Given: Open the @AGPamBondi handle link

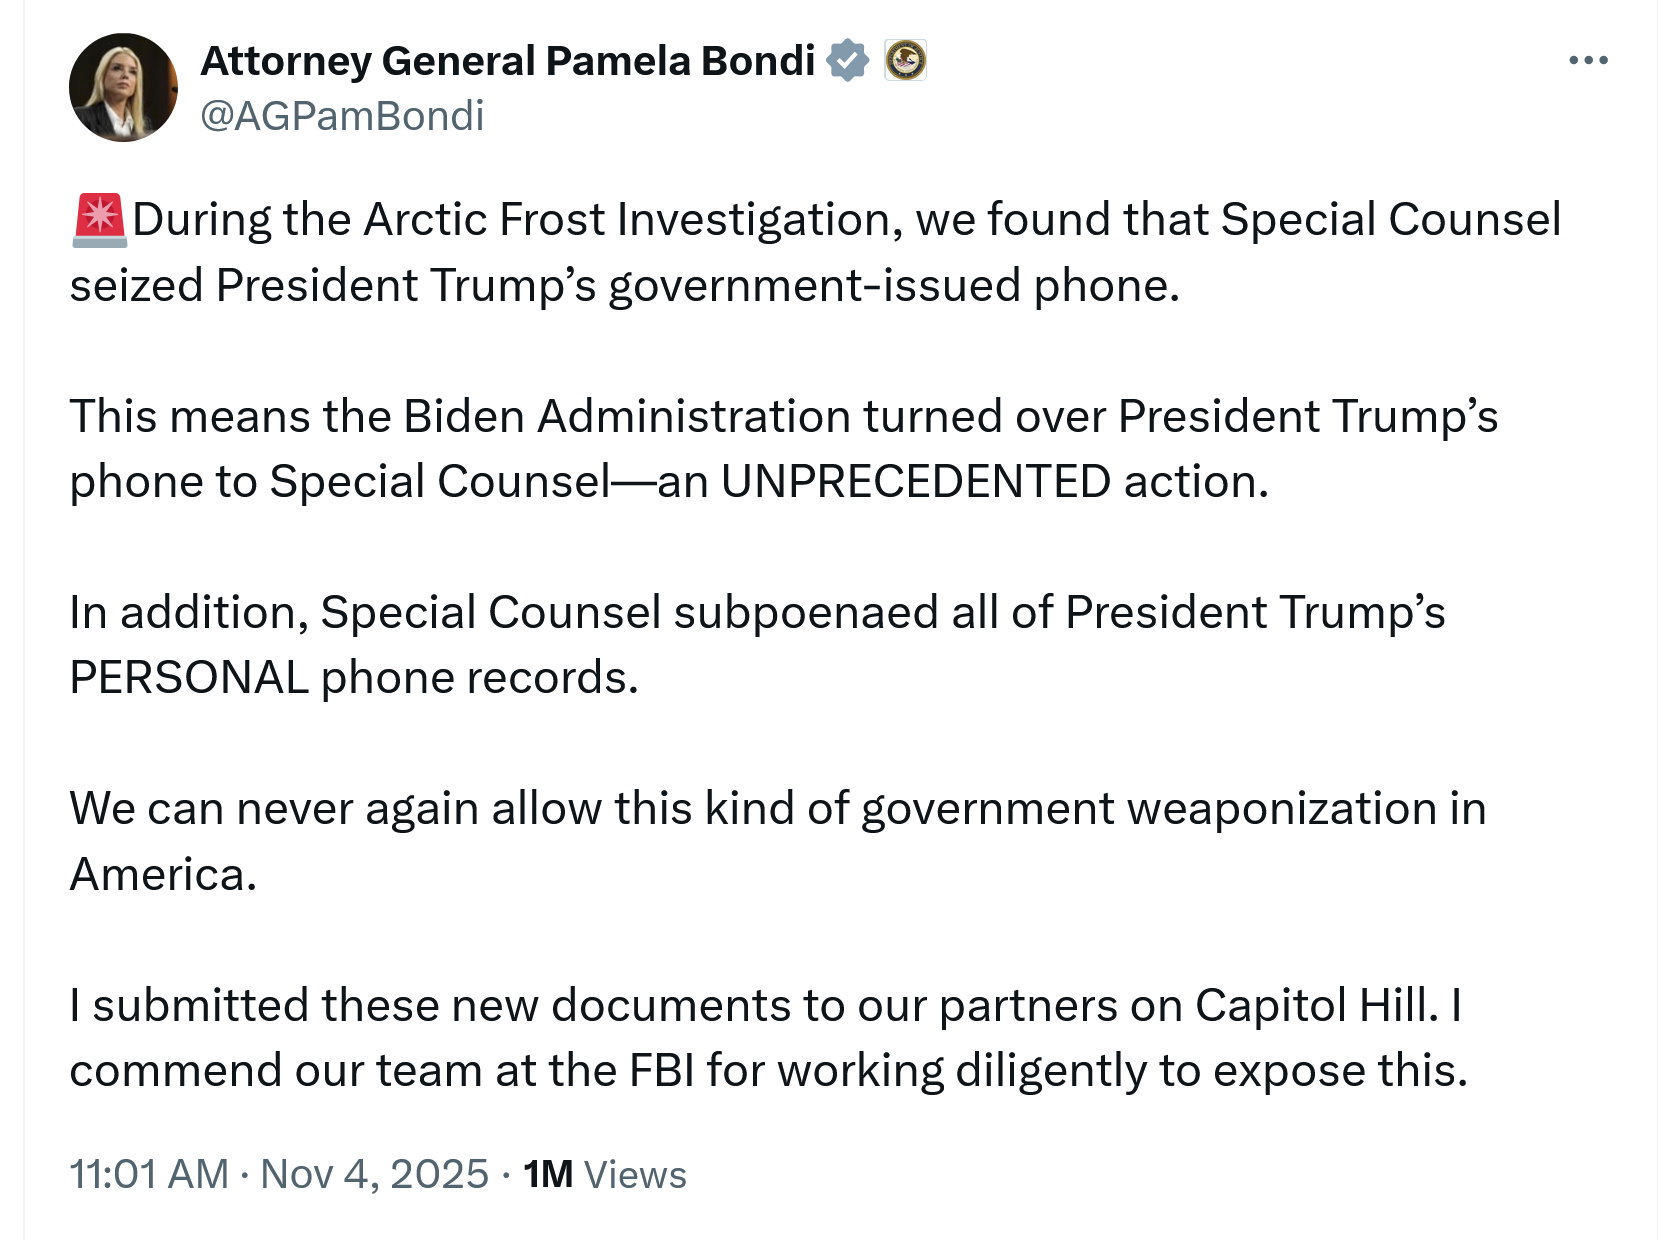Looking at the screenshot, I should click(342, 116).
